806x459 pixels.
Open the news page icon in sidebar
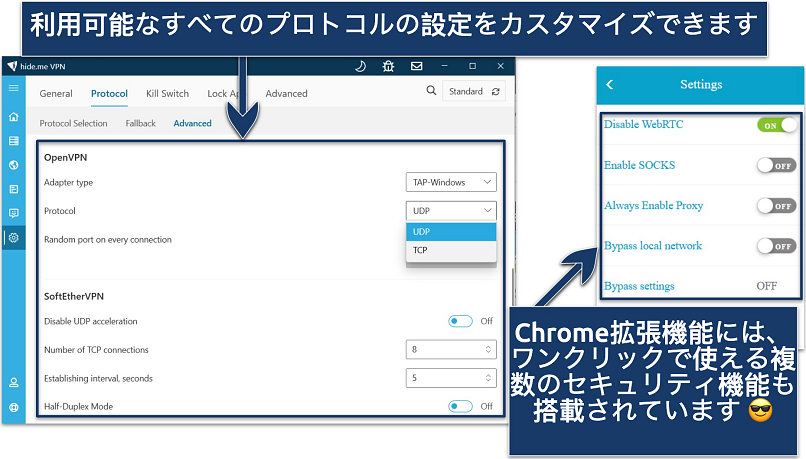coord(14,189)
